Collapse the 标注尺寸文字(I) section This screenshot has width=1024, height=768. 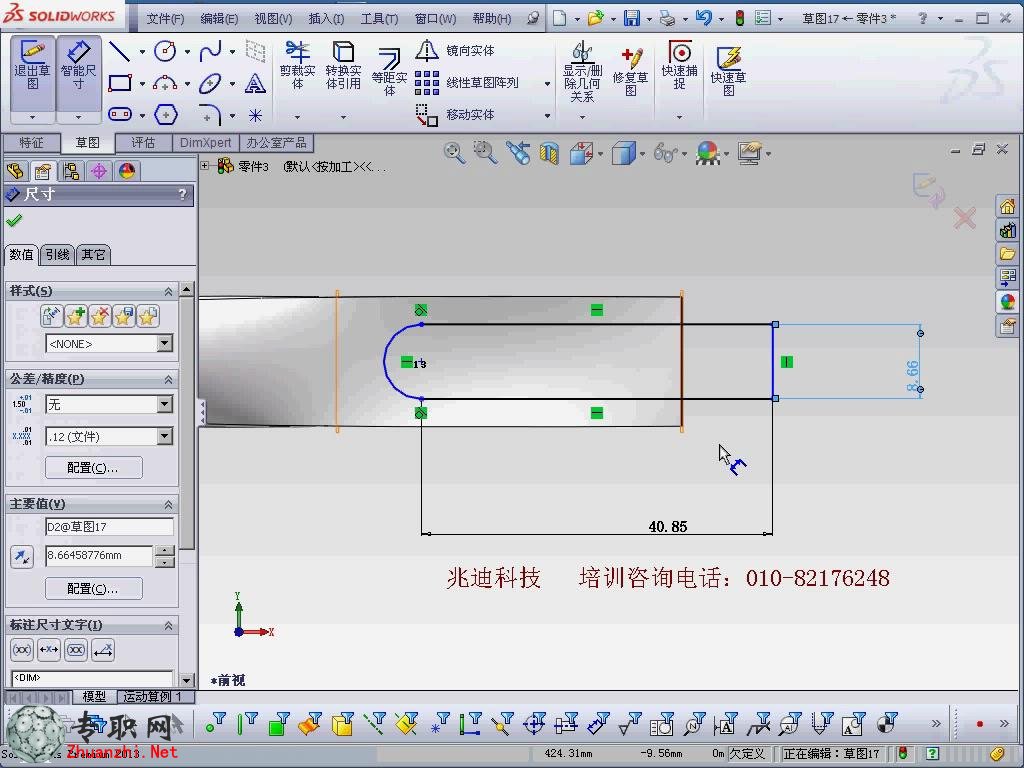point(168,626)
